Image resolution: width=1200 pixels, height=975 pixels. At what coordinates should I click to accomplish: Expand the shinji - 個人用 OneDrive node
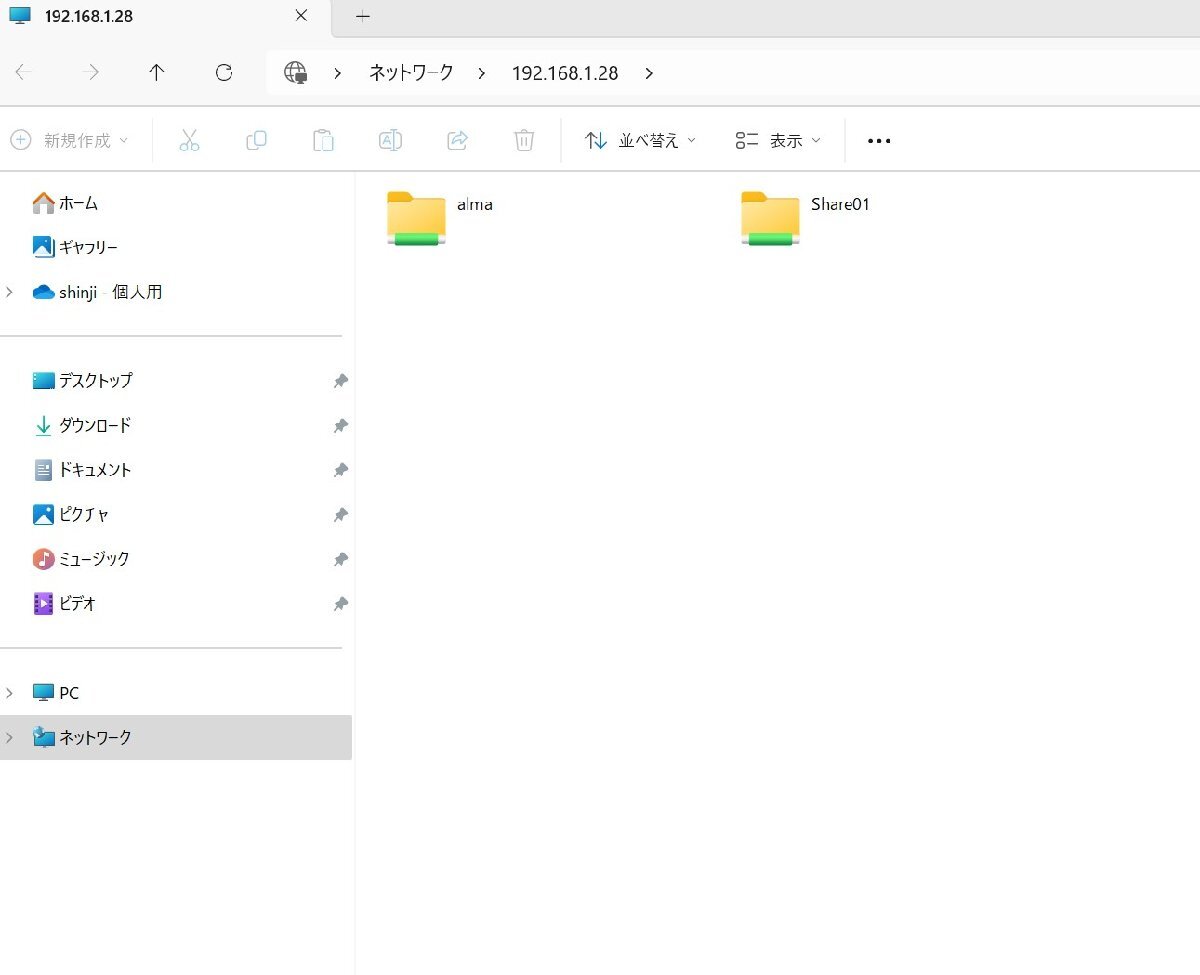[10, 292]
